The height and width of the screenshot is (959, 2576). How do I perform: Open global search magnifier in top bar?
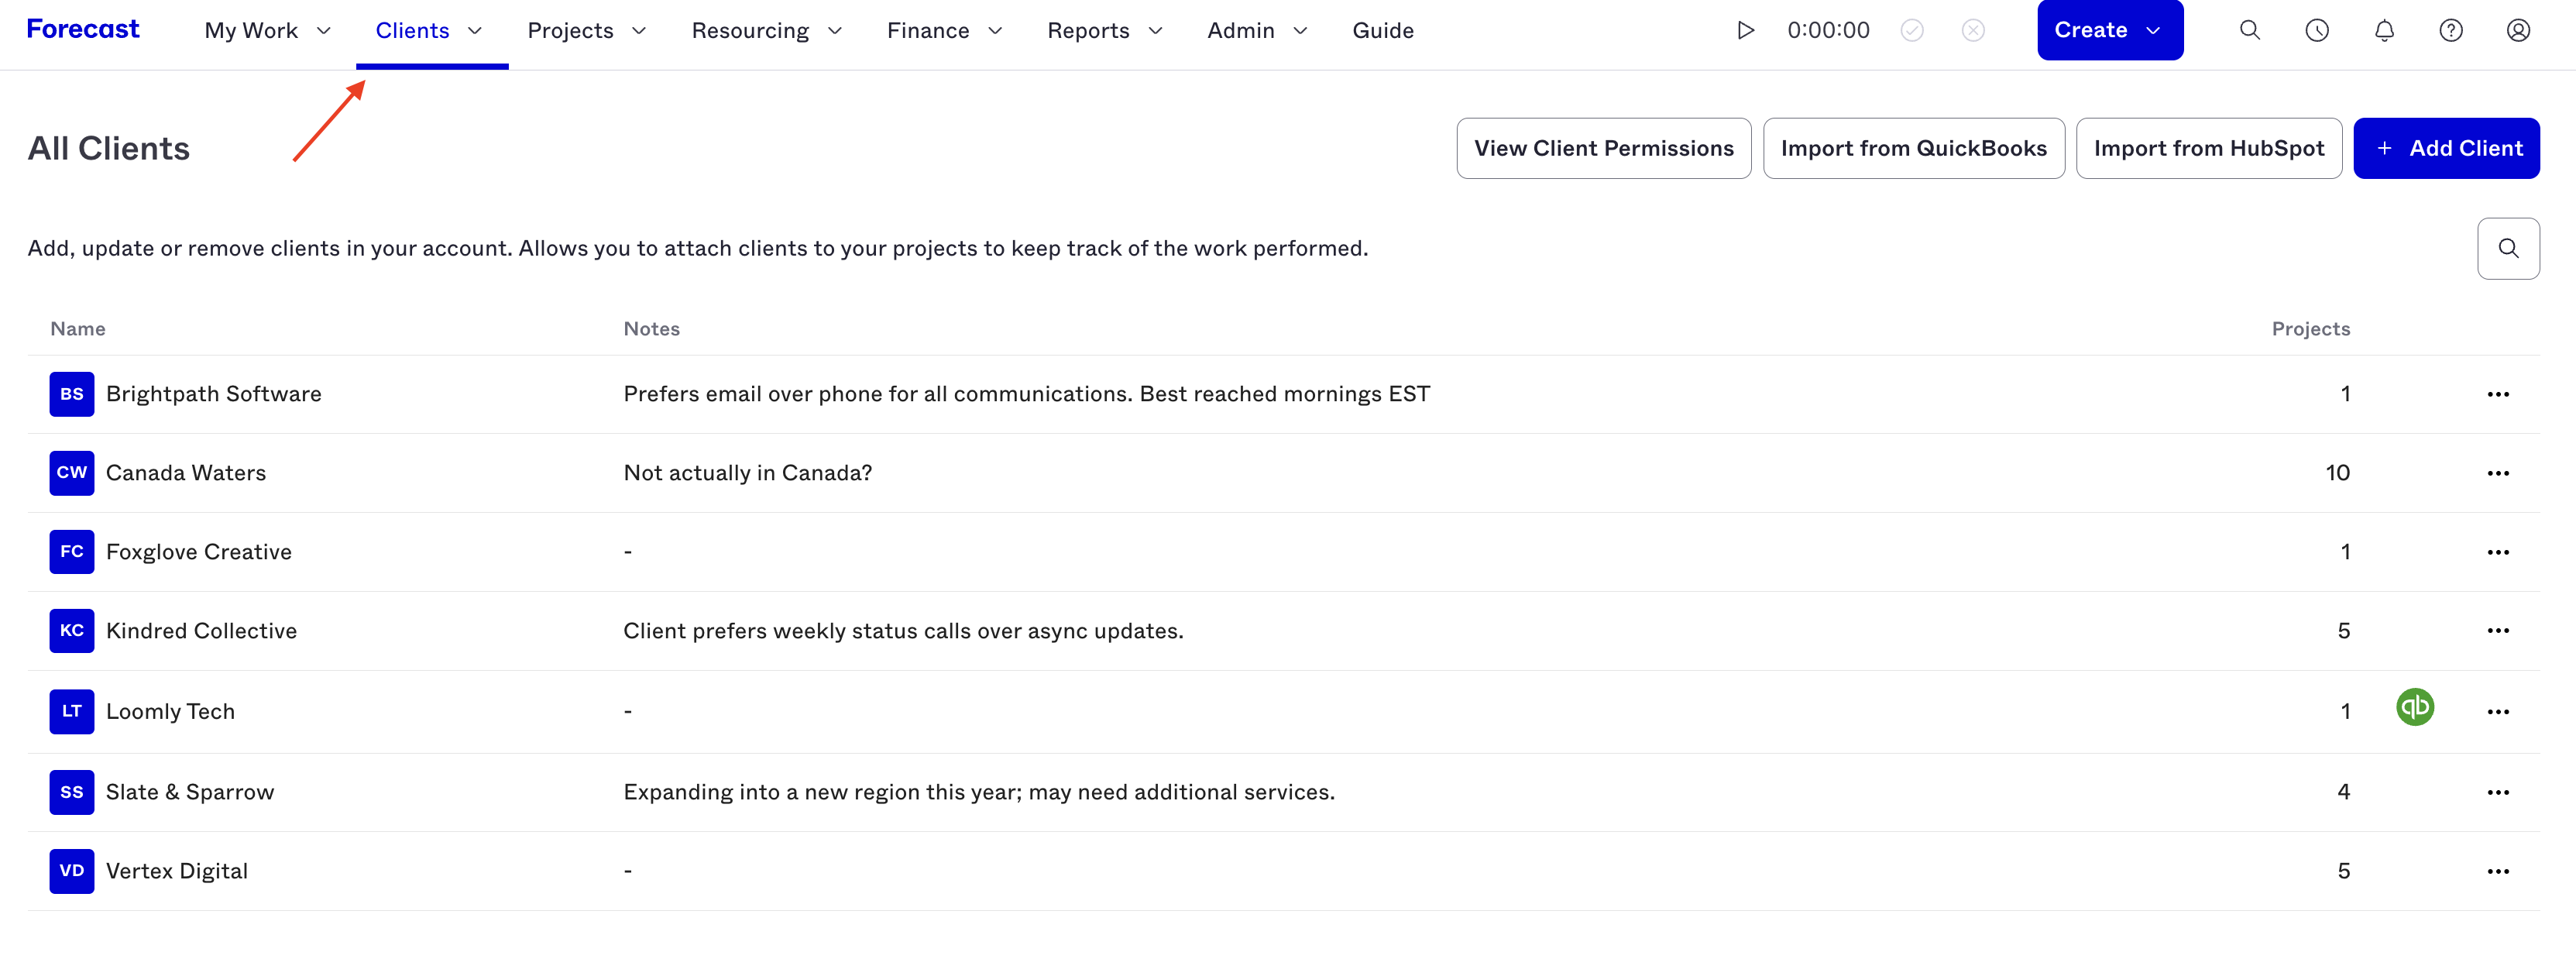pos(2250,30)
